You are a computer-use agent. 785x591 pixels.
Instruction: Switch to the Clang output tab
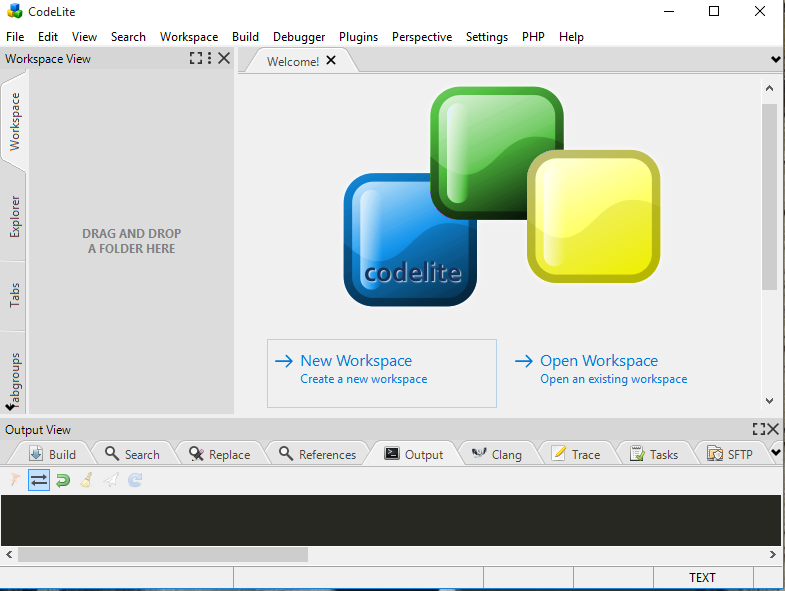497,454
